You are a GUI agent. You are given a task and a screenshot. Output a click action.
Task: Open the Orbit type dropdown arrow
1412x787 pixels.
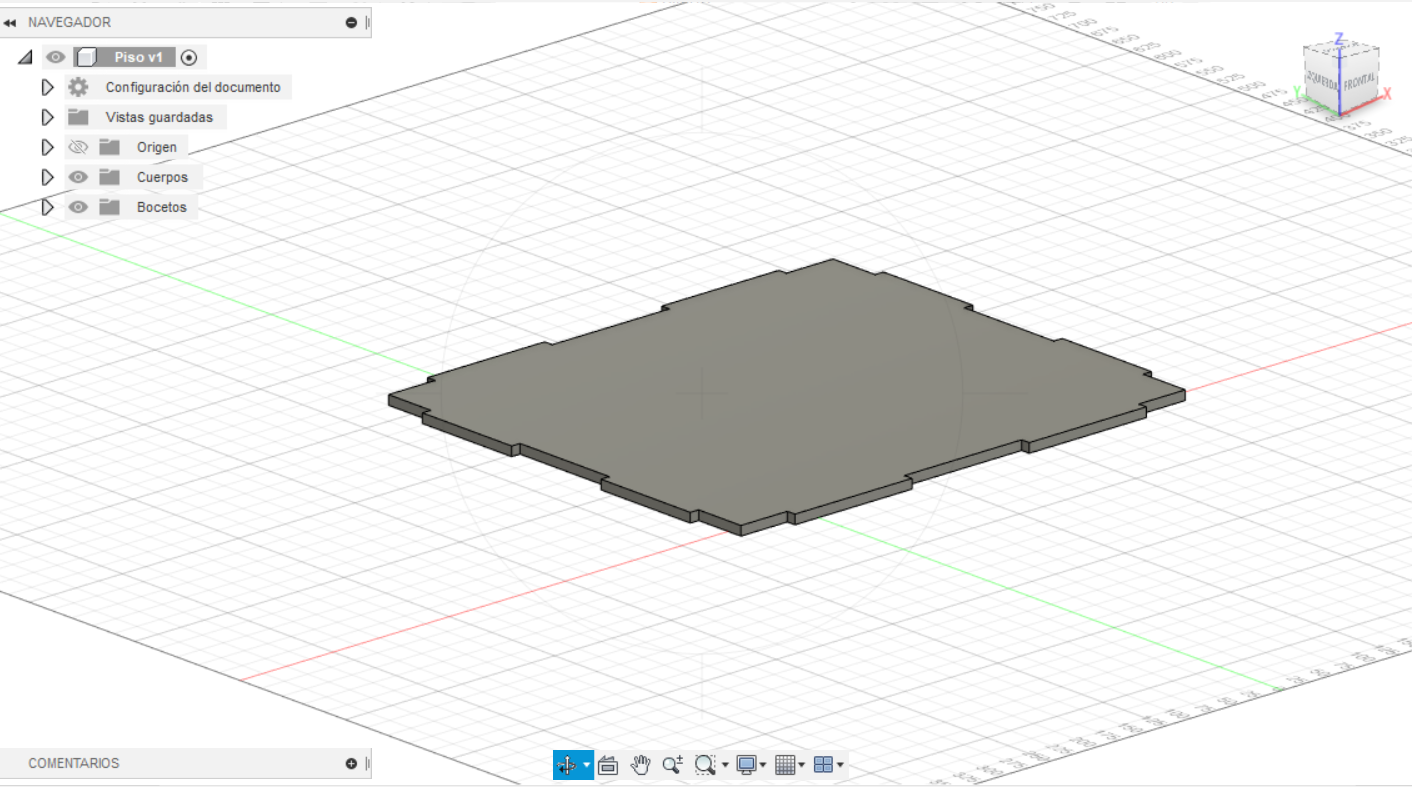tap(586, 765)
